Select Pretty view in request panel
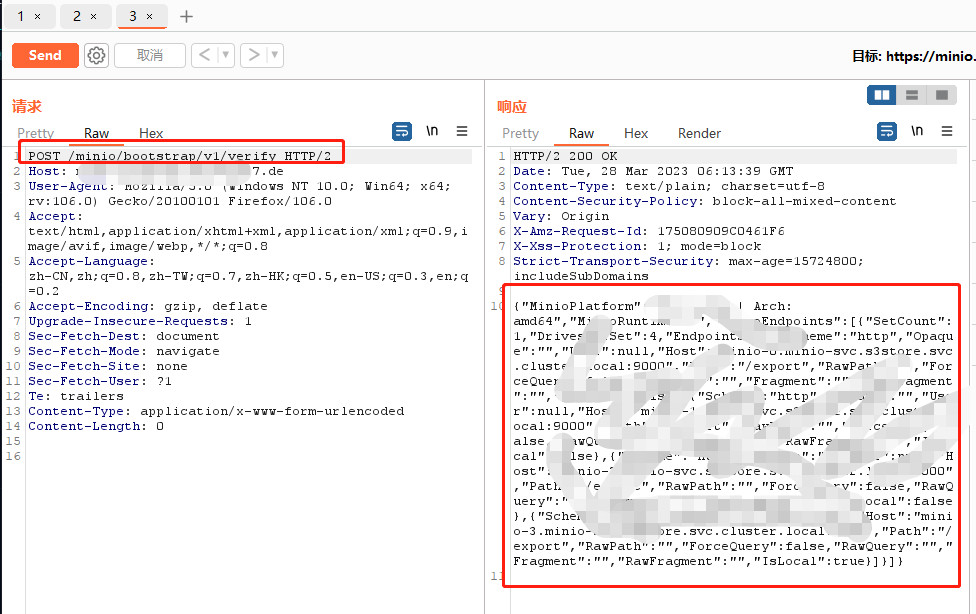Screen dimensions: 976x614 tap(35, 133)
